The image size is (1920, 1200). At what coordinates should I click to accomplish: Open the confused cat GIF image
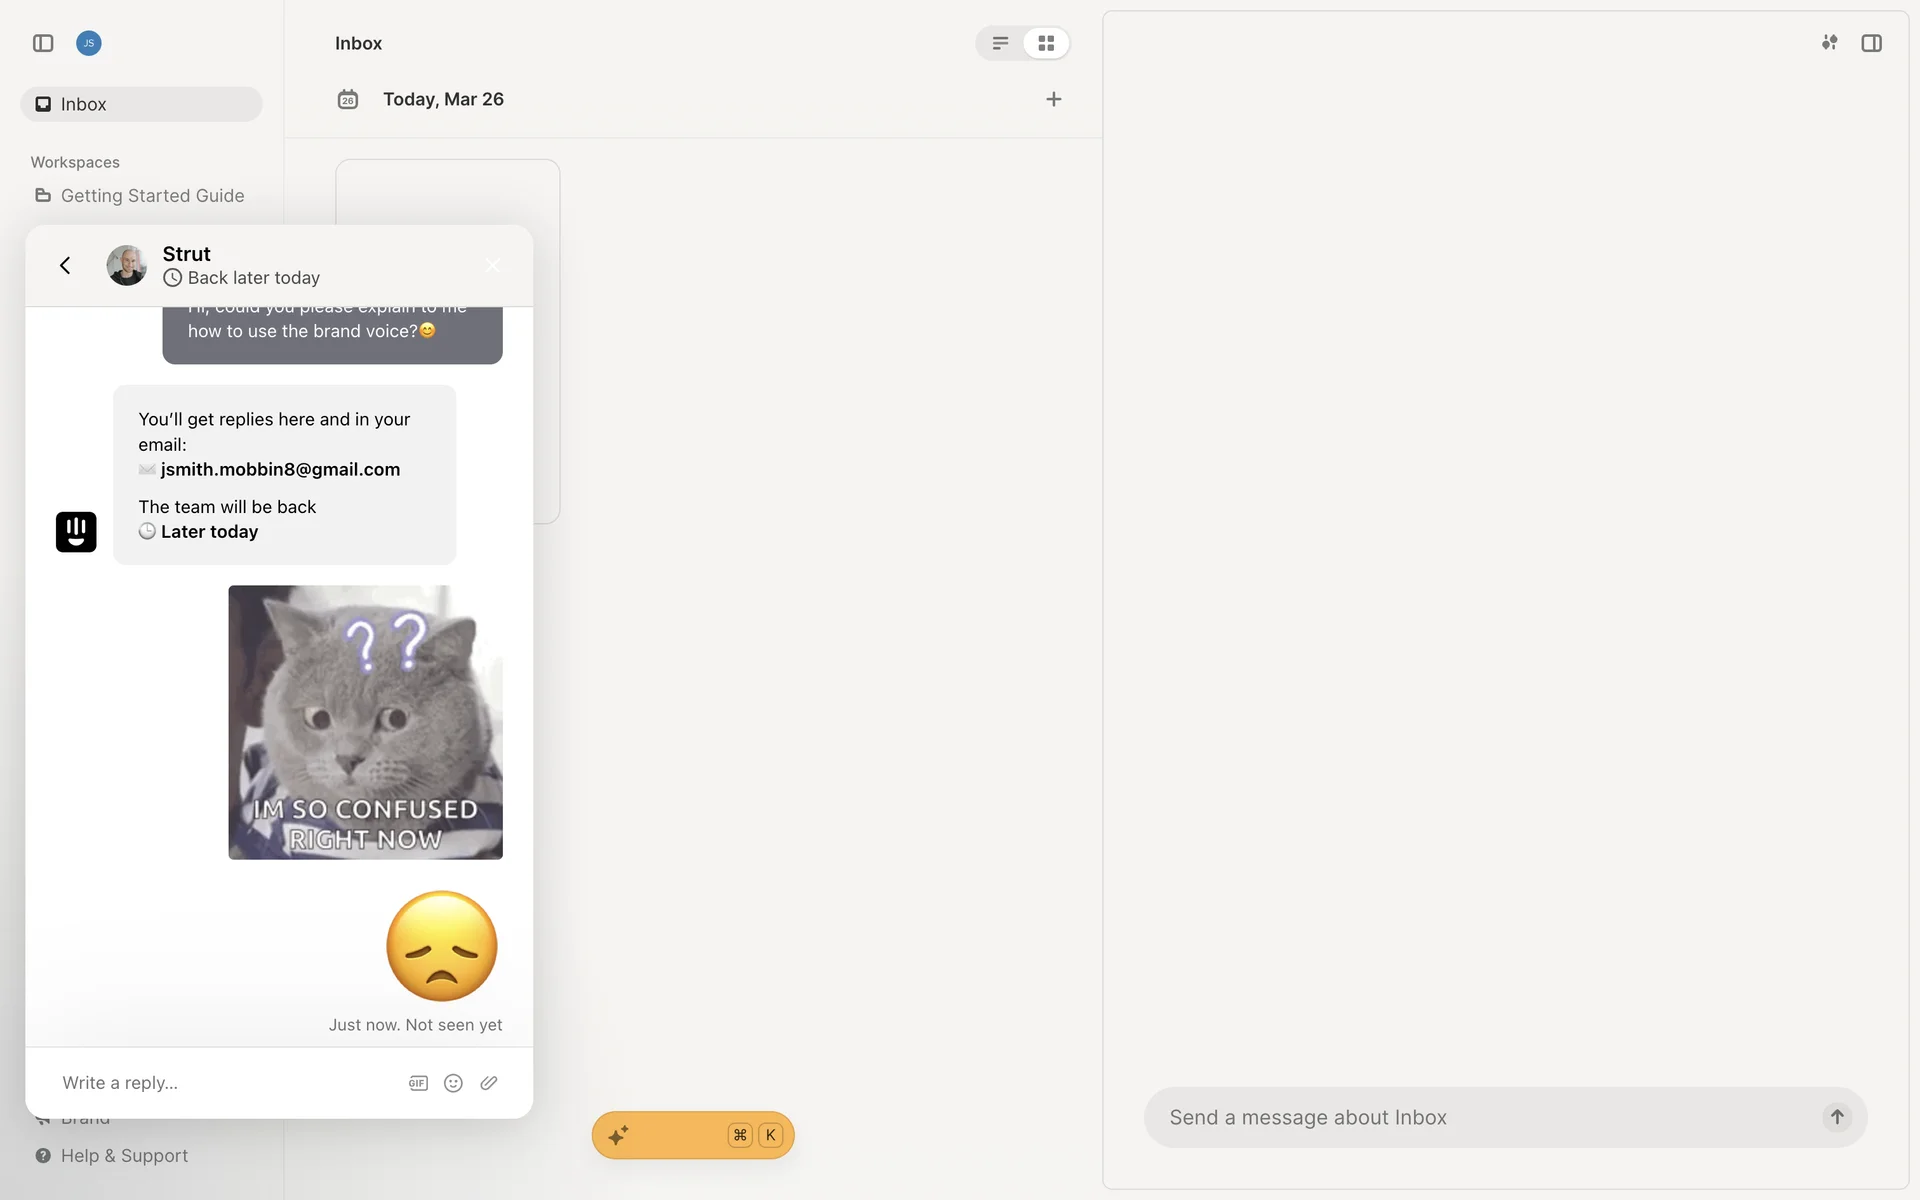(365, 722)
